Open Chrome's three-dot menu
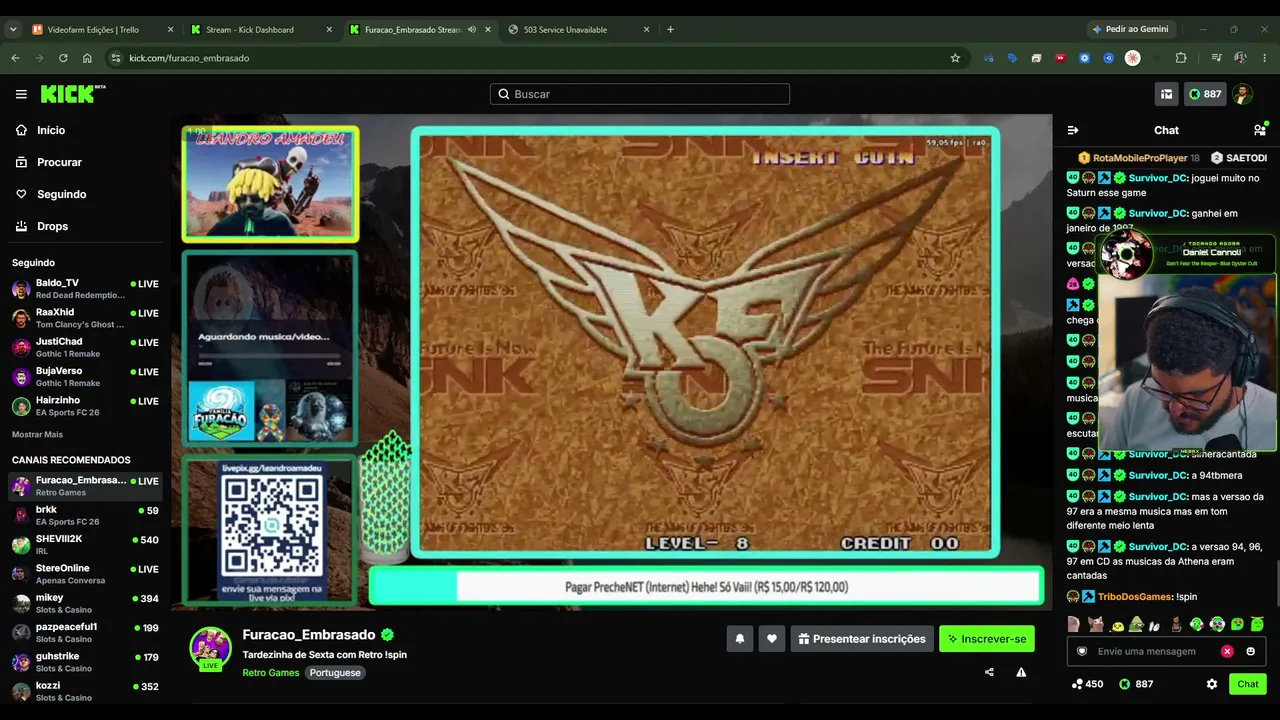1280x720 pixels. point(1264,58)
